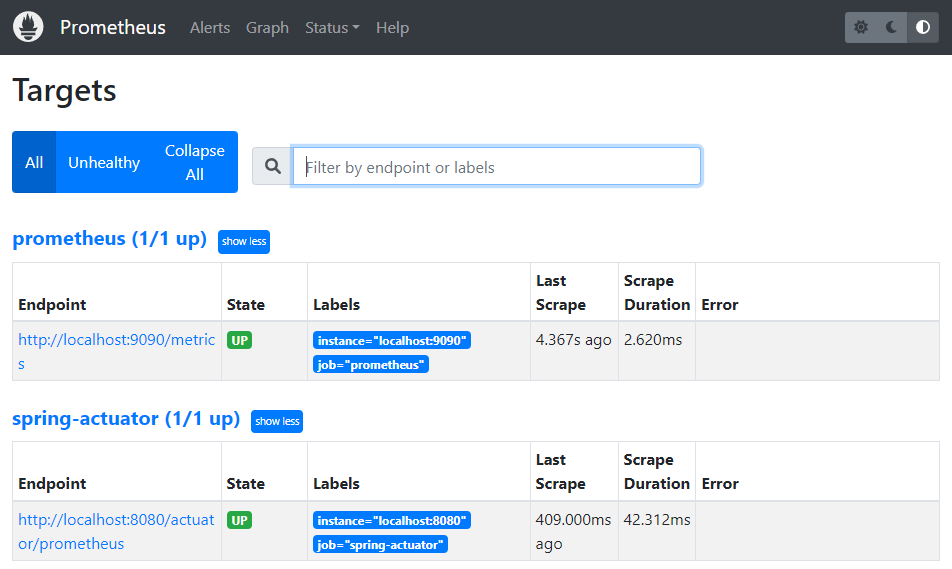Open the Alerts page
Viewport: 952px width, 569px height.
point(209,28)
